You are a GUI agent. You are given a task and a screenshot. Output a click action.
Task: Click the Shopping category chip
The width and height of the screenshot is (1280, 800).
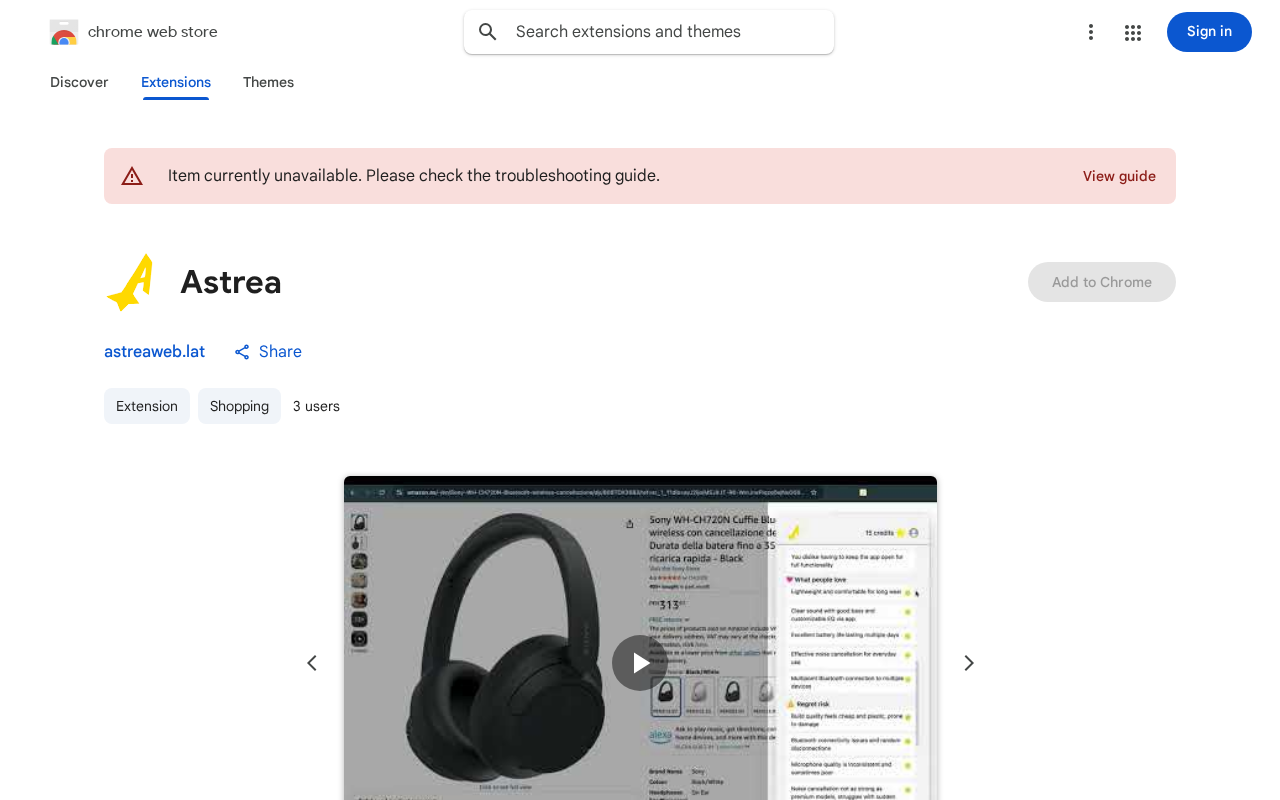tap(239, 406)
